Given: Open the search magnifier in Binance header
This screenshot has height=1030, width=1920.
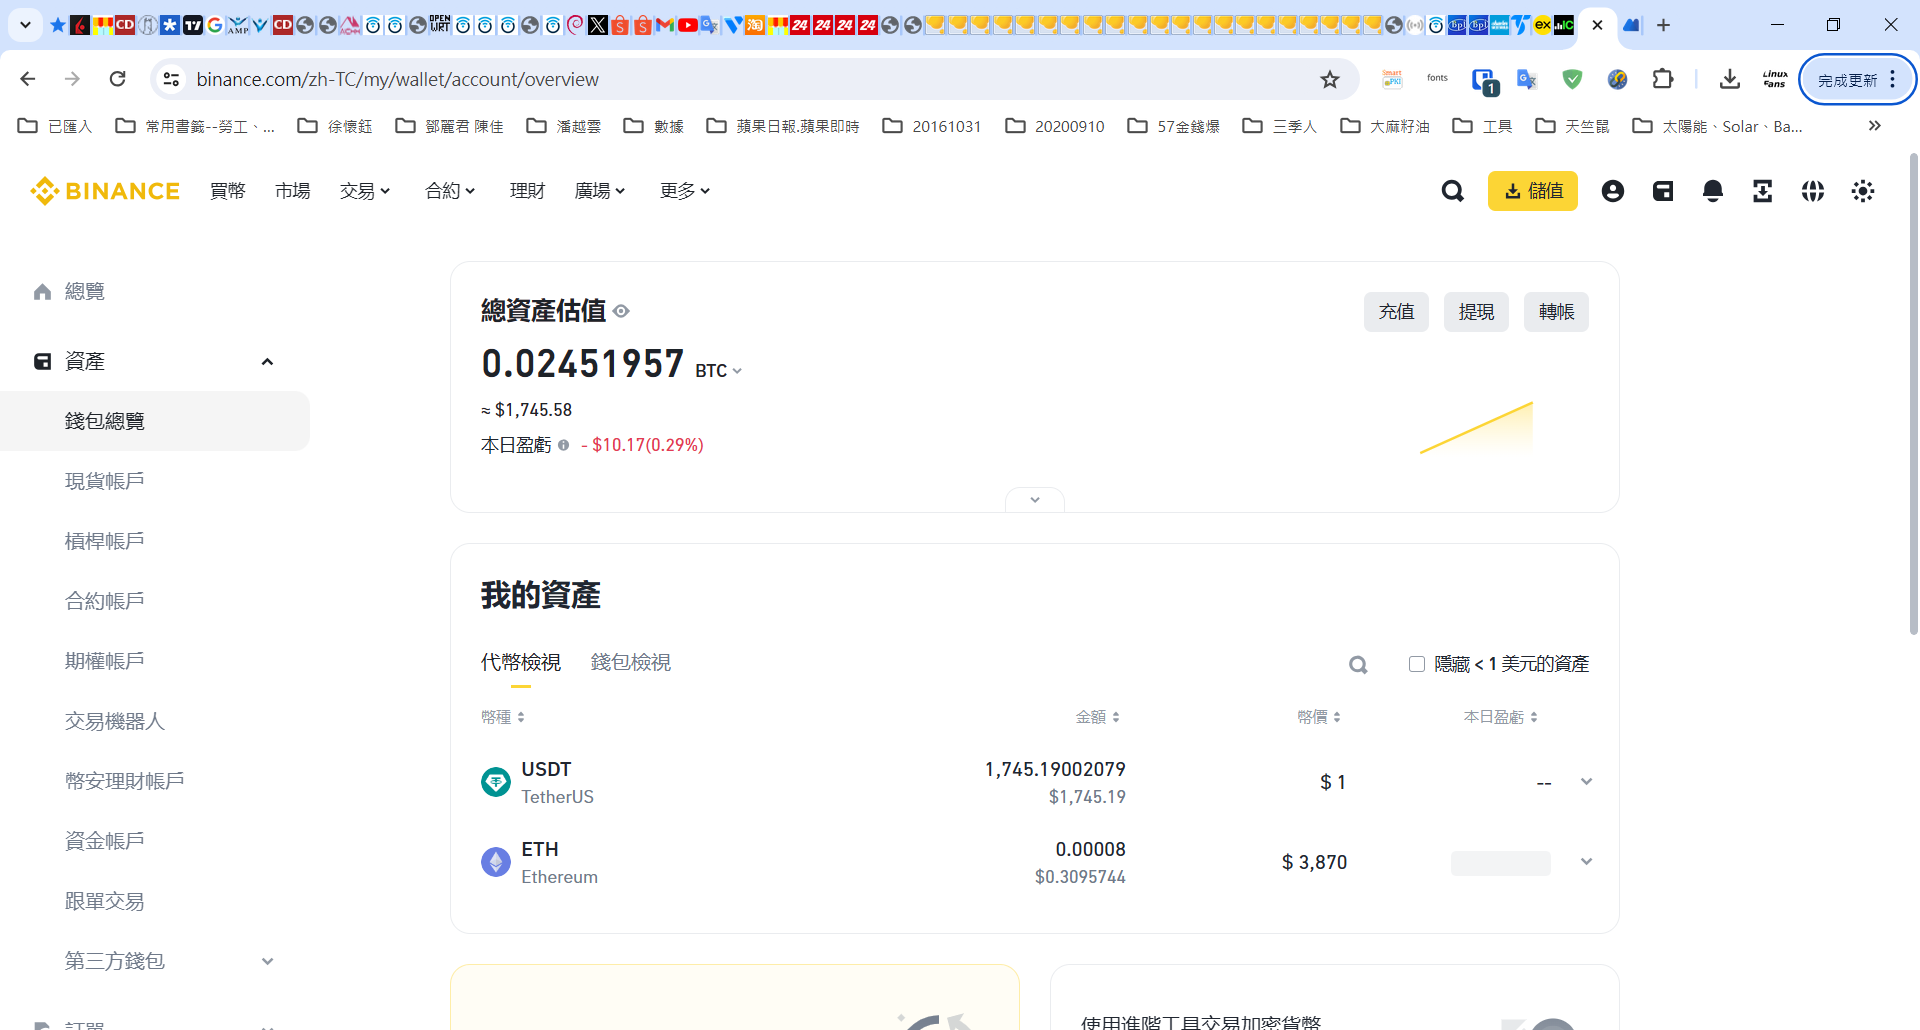Looking at the screenshot, I should pos(1452,191).
